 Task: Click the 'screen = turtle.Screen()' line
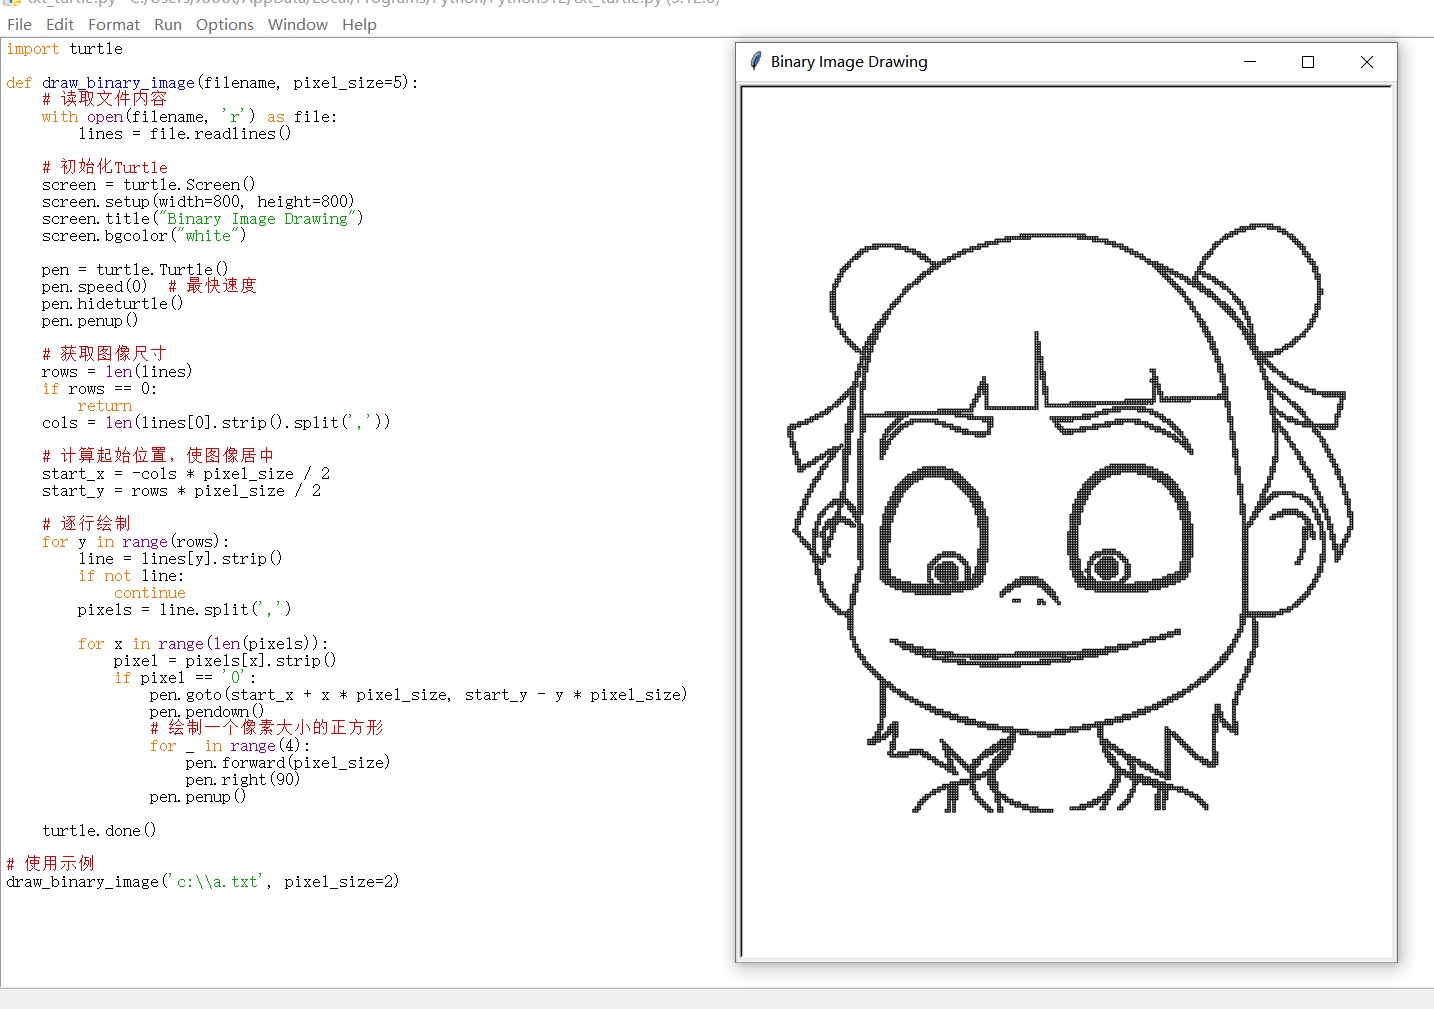point(148,185)
